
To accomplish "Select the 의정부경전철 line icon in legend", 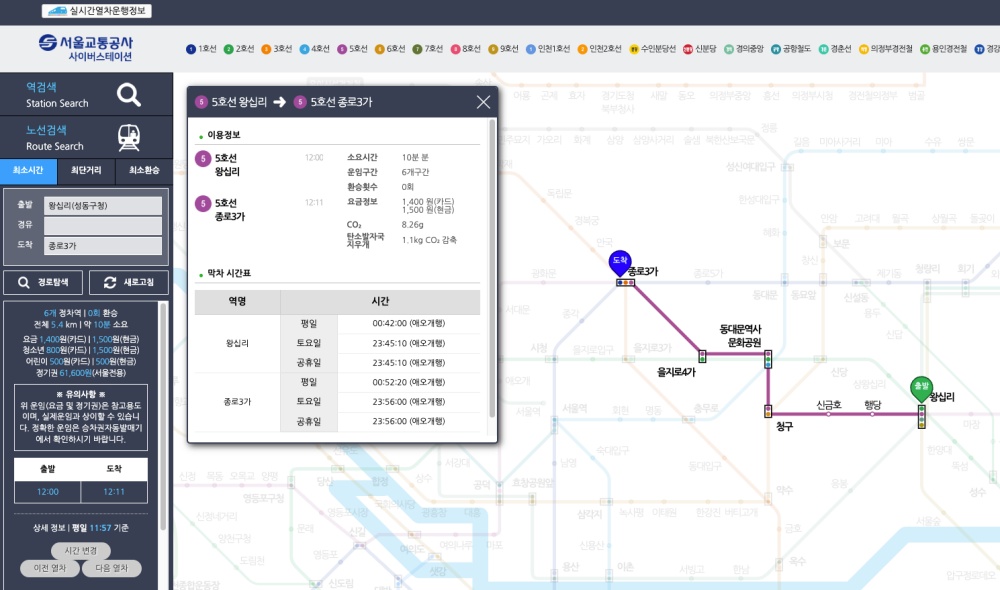I will (864, 49).
